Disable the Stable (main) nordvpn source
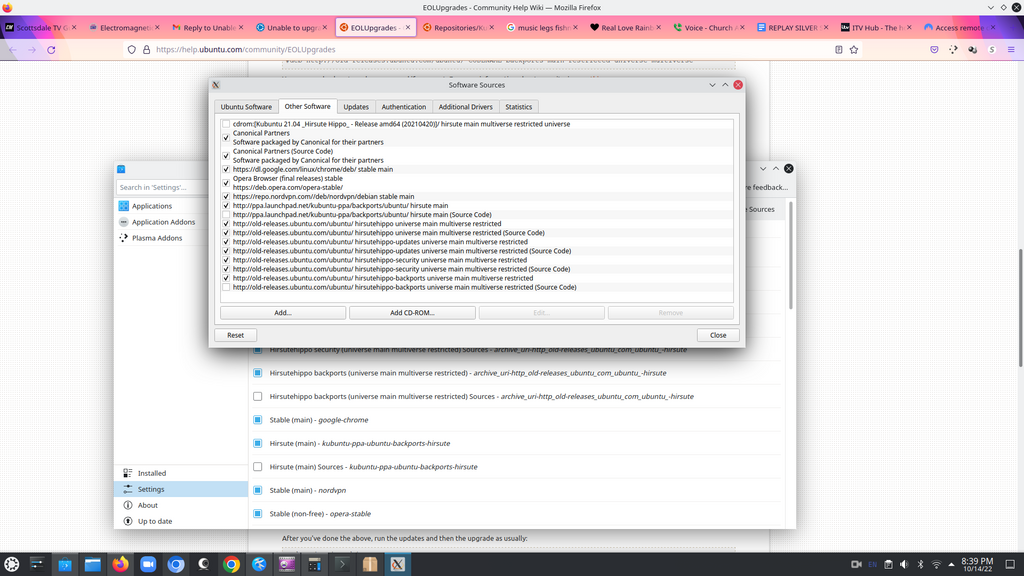This screenshot has height=576, width=1024. (257, 490)
